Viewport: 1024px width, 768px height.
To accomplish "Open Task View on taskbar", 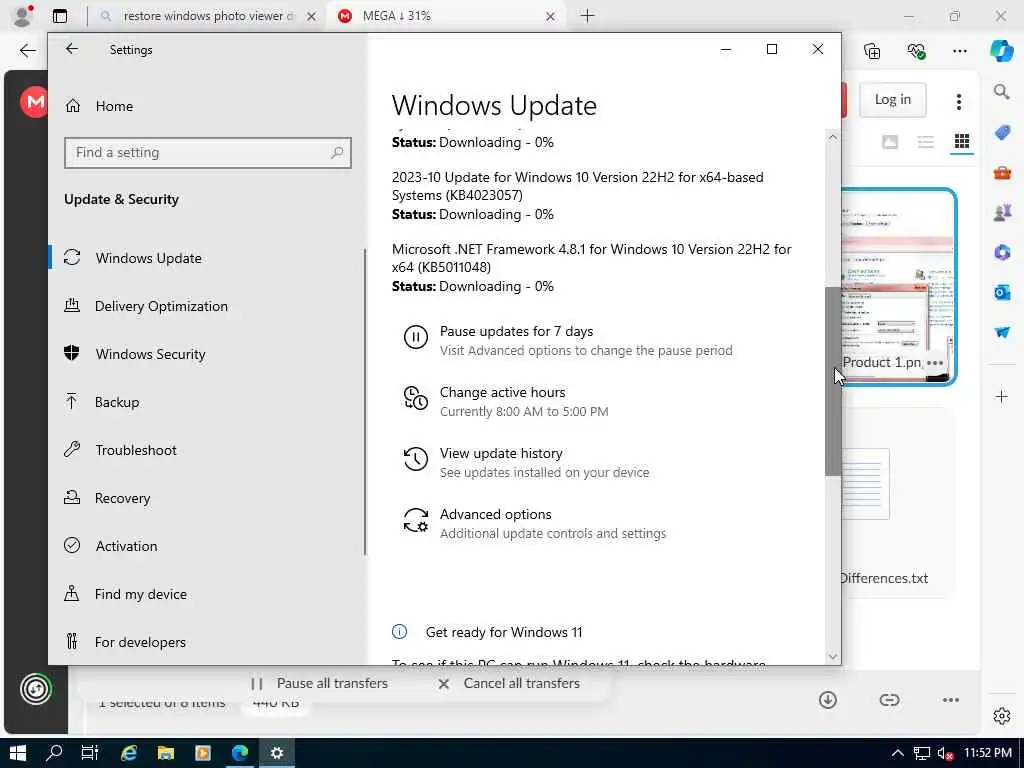I will coord(89,753).
